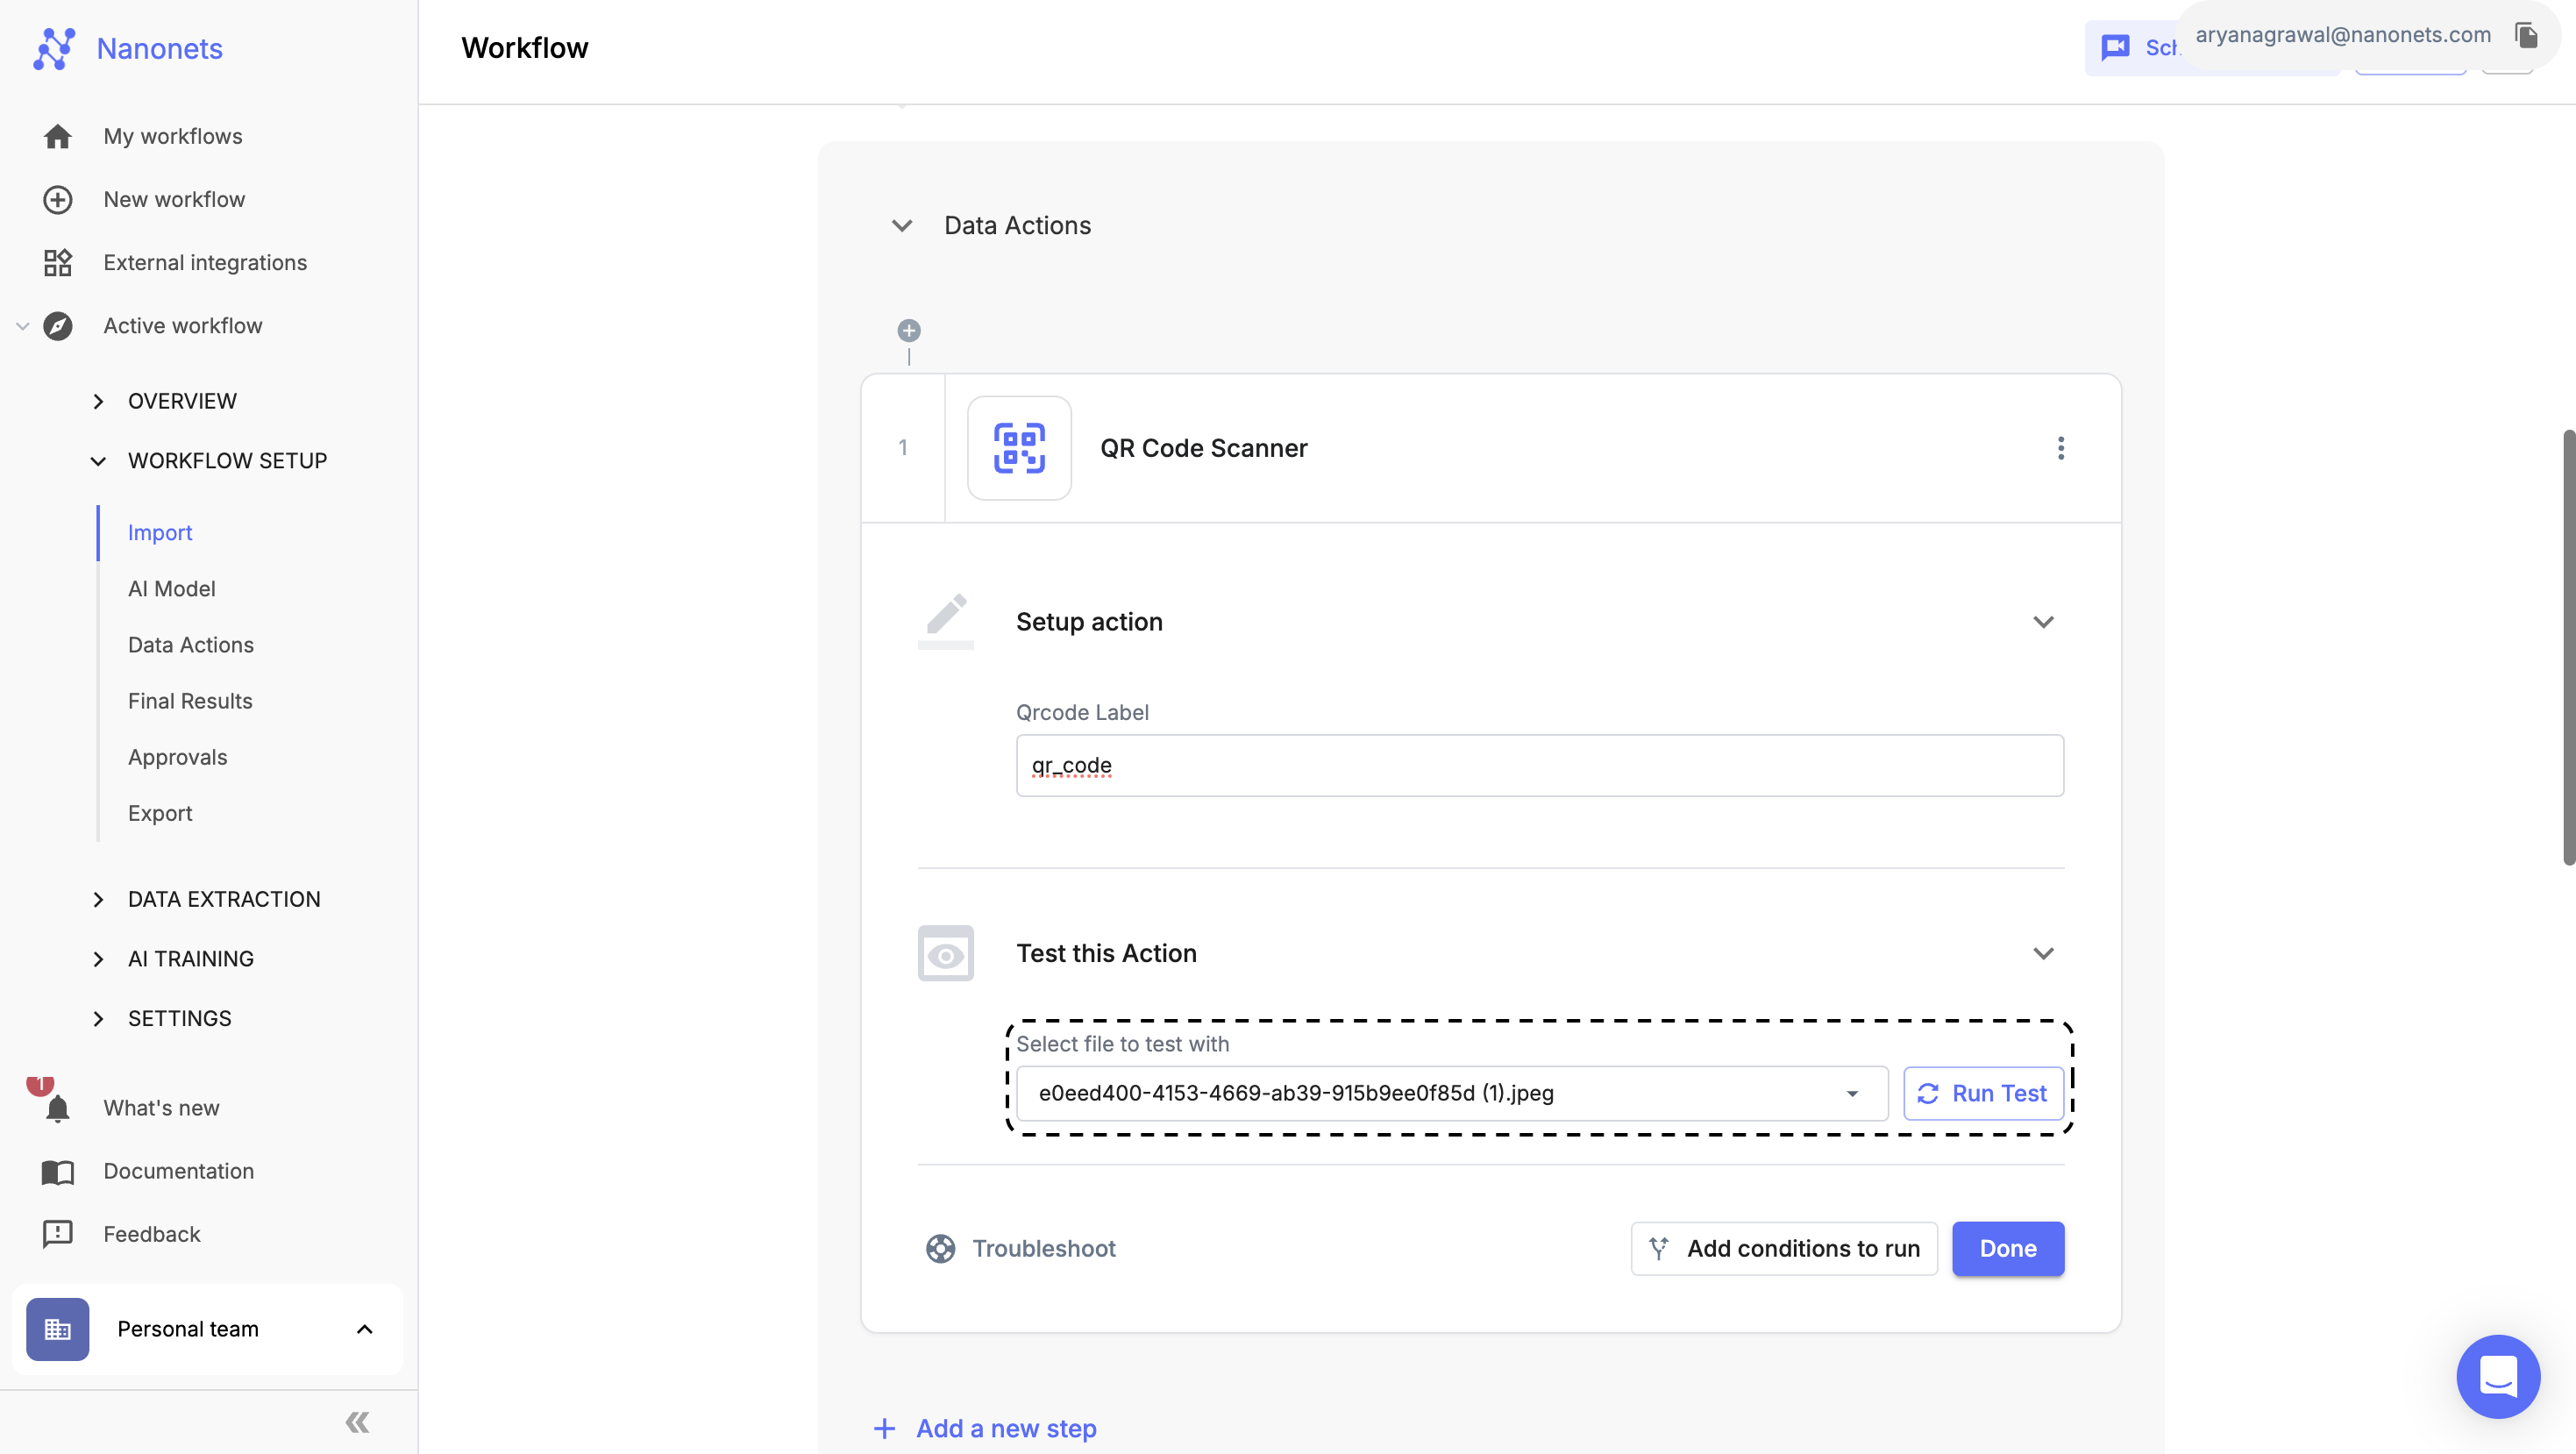The image size is (2576, 1454).
Task: Click the Active workflow compass icon
Action: pyautogui.click(x=57, y=325)
